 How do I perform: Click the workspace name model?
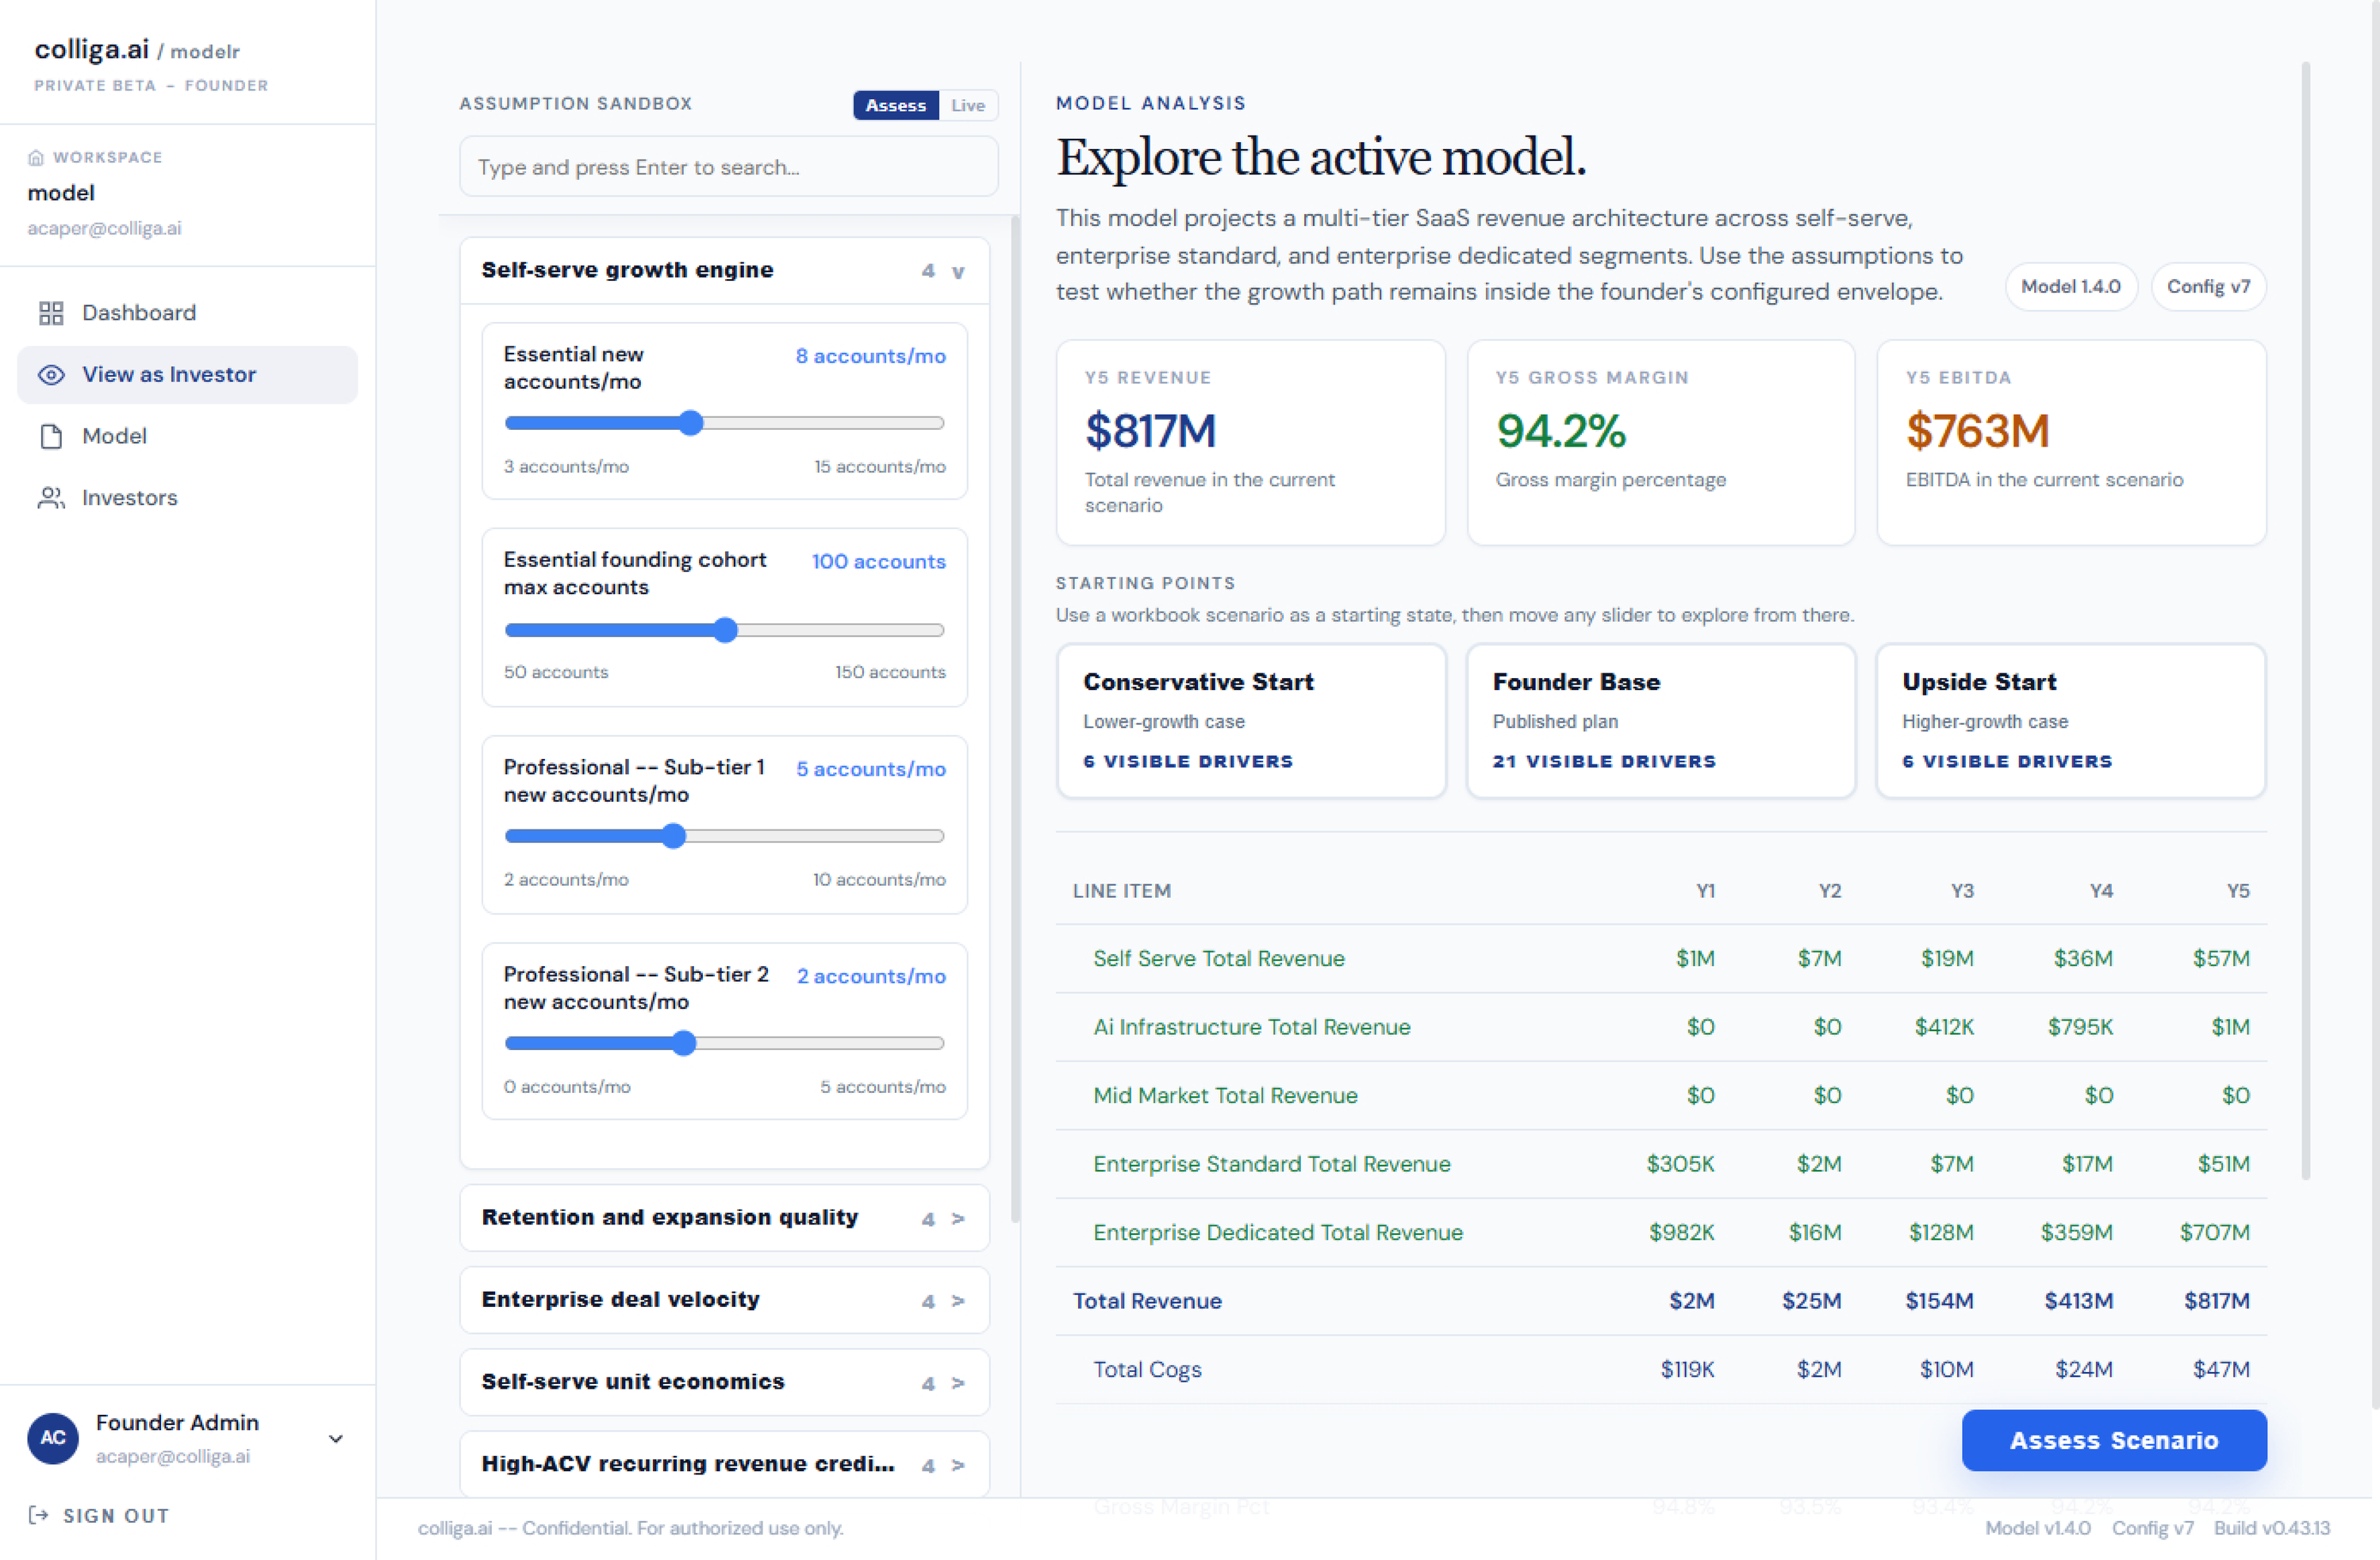click(x=61, y=193)
